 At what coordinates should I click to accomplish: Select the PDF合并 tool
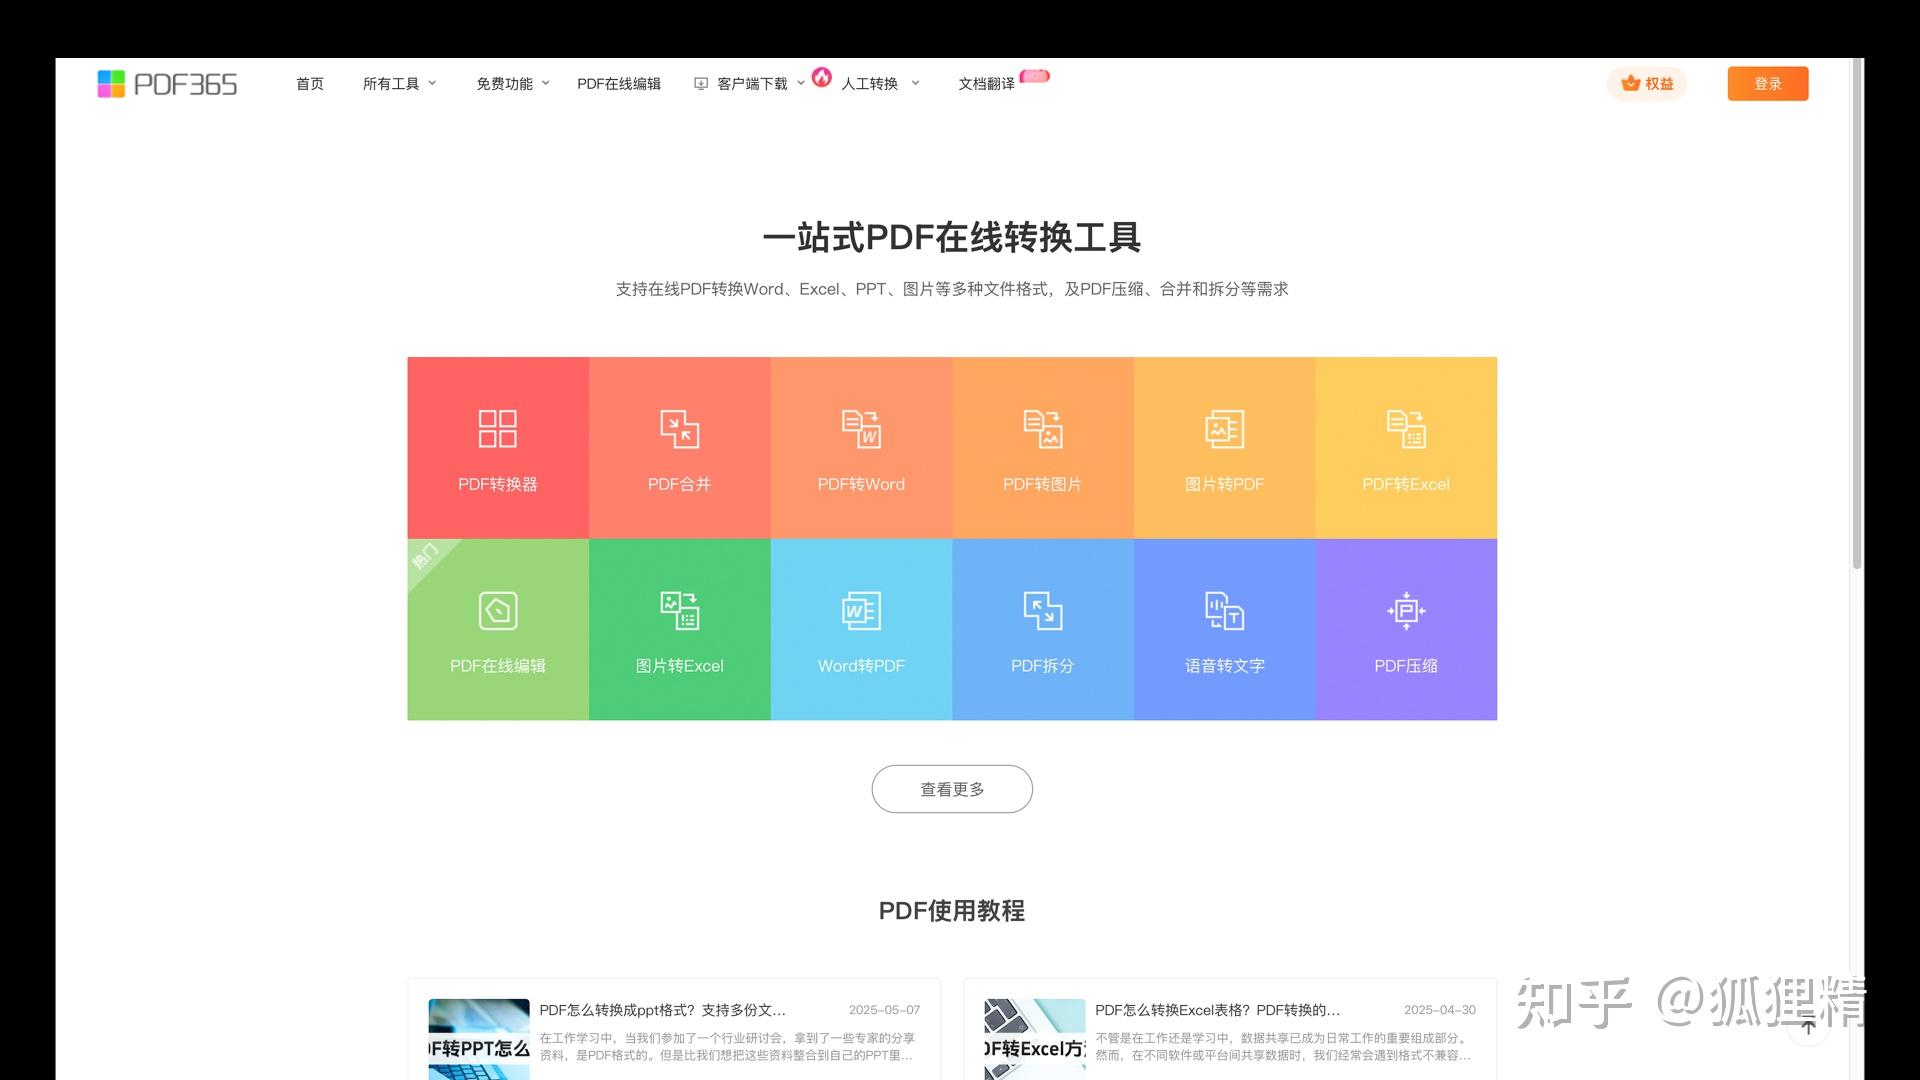pos(679,447)
